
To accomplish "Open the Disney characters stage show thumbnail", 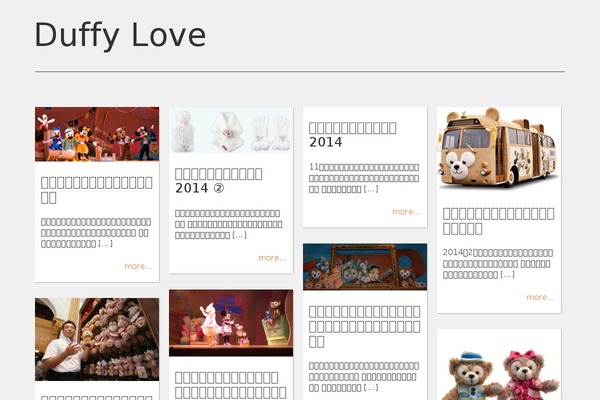I will (x=97, y=134).
